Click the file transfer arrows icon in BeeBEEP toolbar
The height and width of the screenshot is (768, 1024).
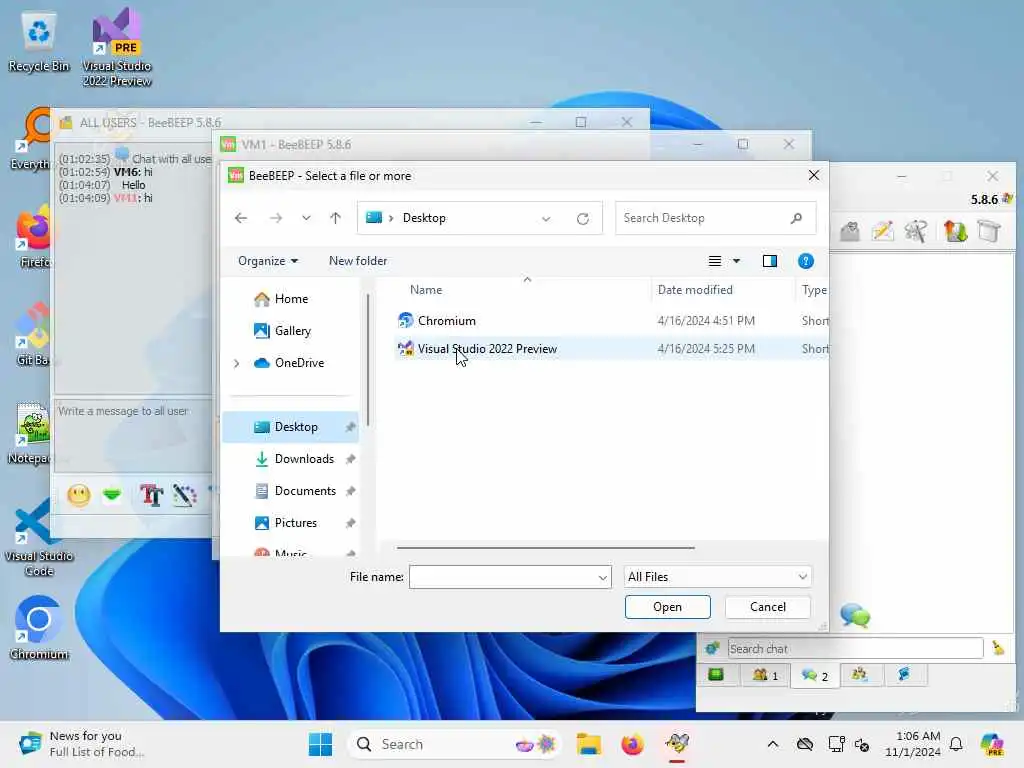point(955,231)
